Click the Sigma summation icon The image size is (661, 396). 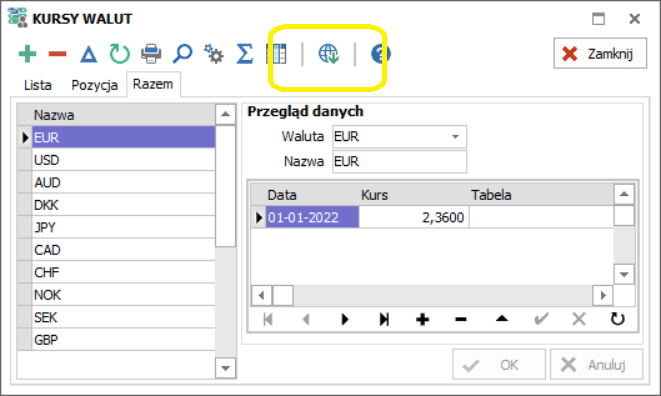245,54
